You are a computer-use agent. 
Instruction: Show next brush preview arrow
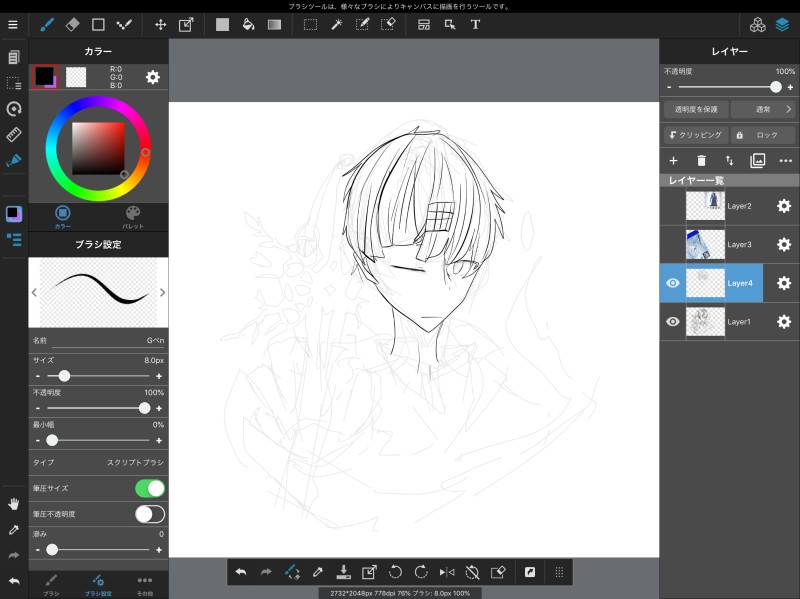coord(162,292)
